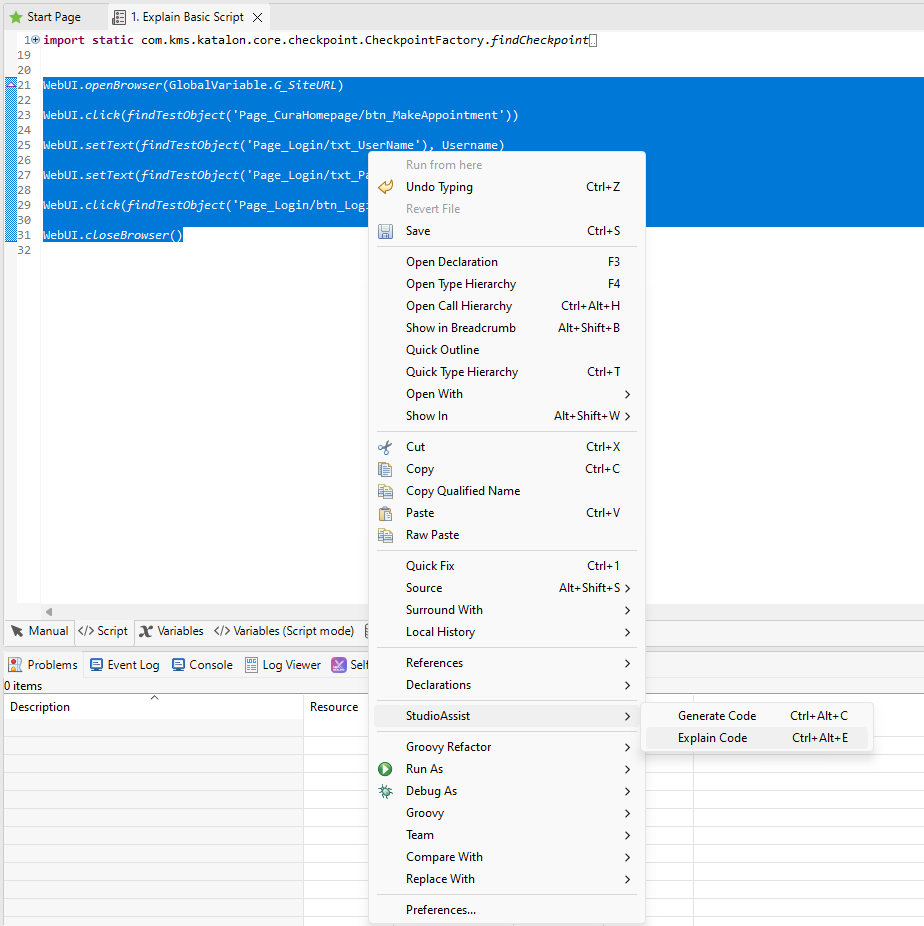Open the Console tab
The image size is (924, 926).
(203, 665)
